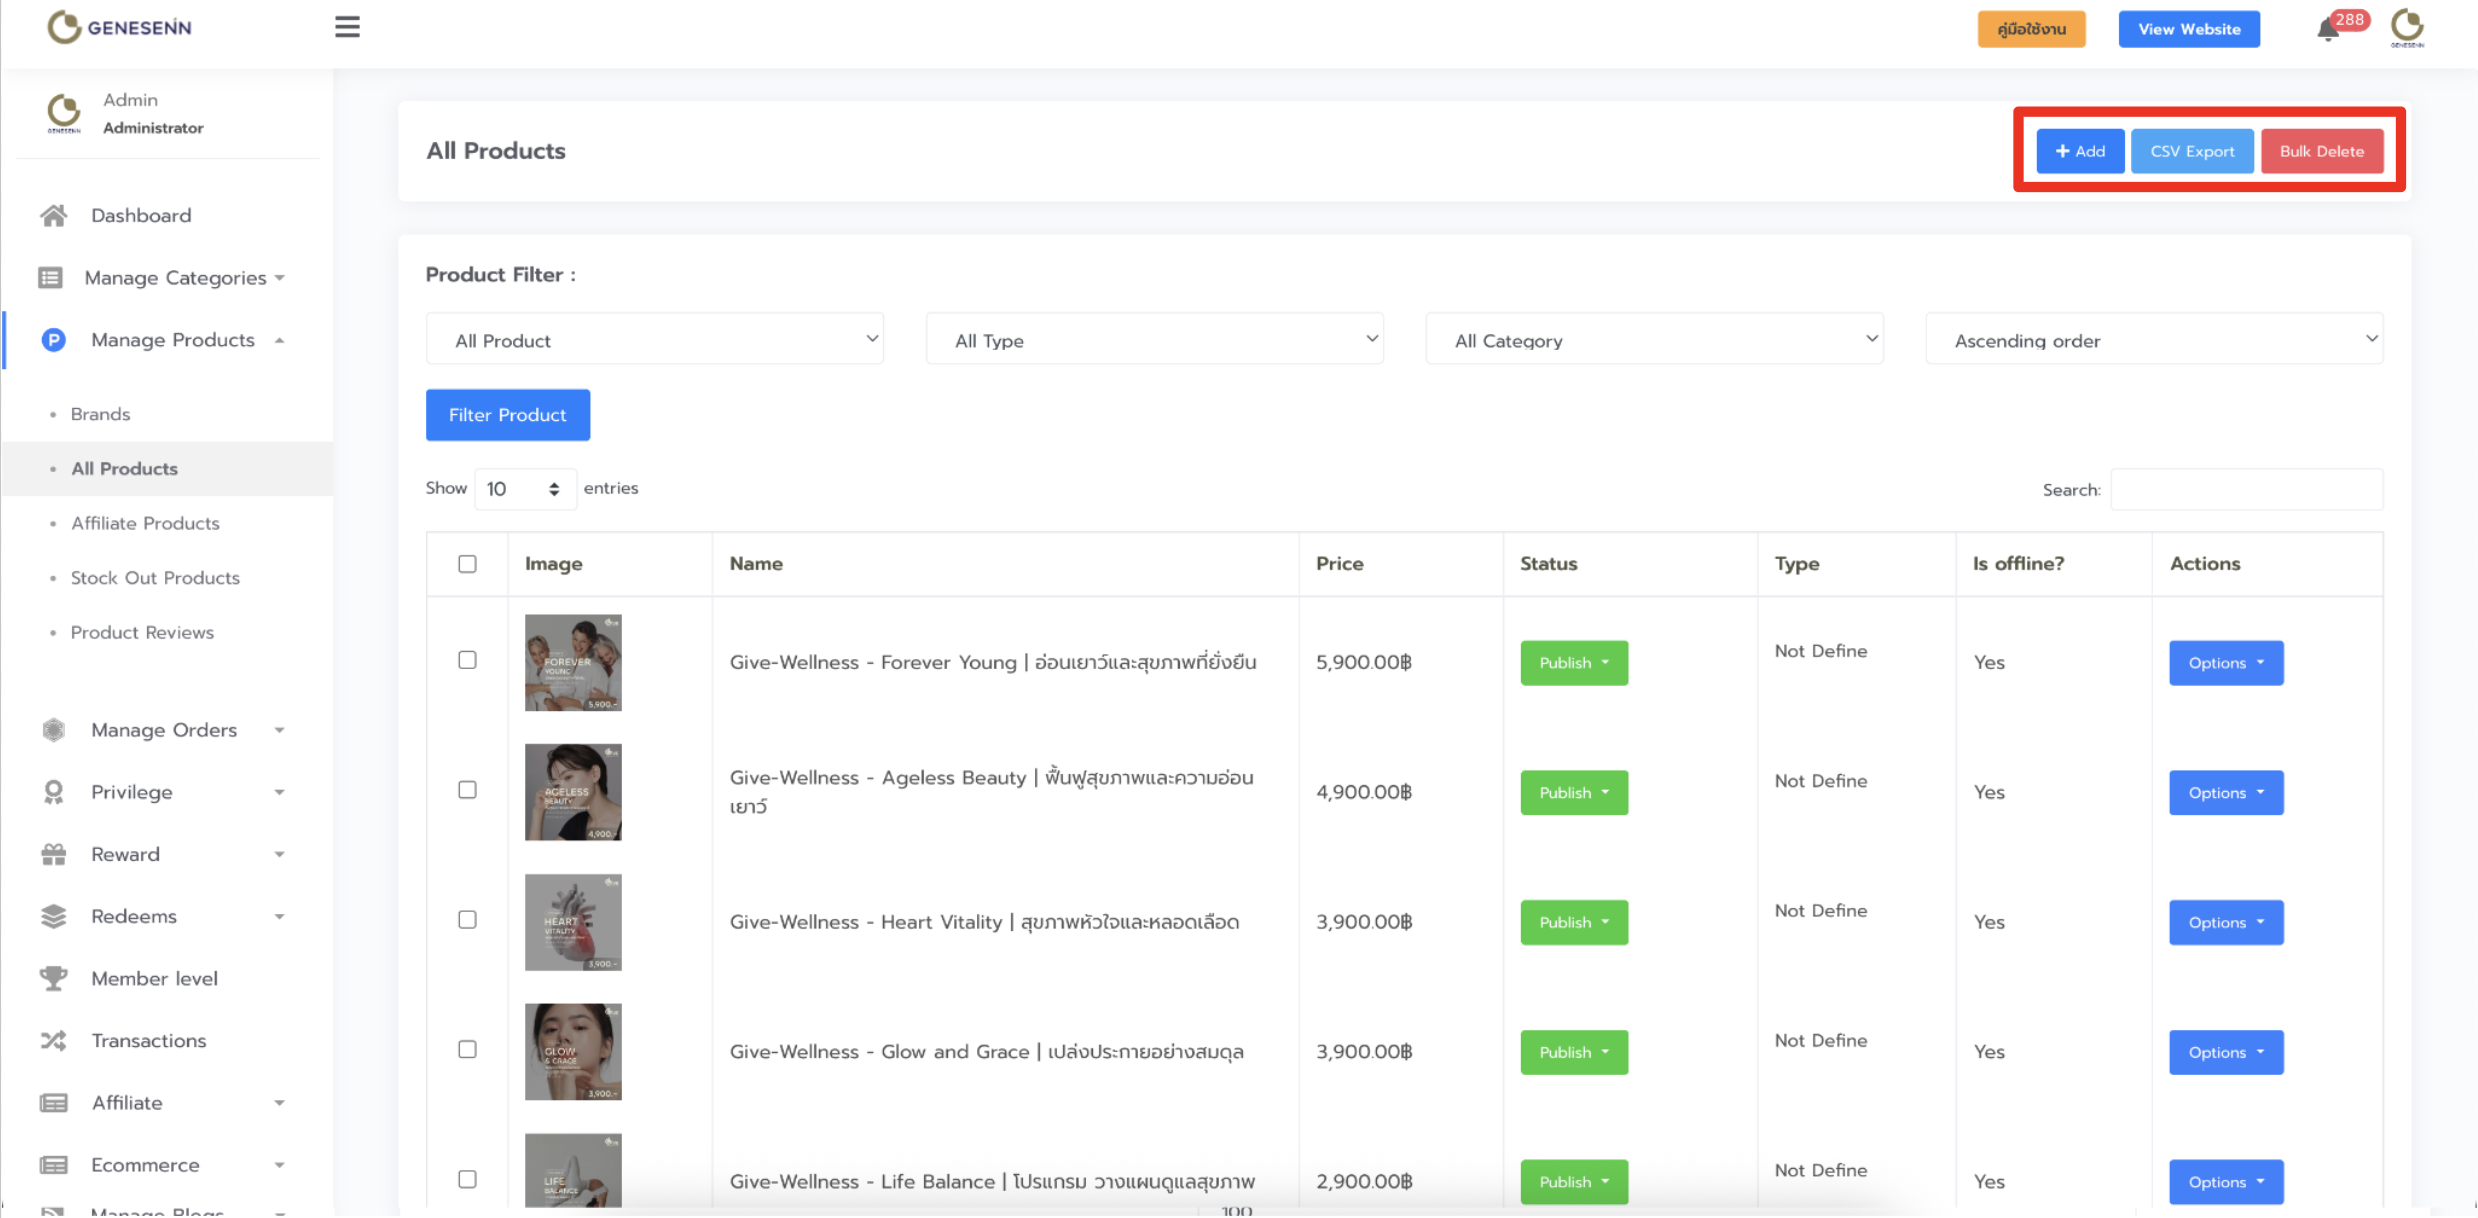Click the Transactions shuffle icon
2478x1218 pixels.
tap(54, 1040)
